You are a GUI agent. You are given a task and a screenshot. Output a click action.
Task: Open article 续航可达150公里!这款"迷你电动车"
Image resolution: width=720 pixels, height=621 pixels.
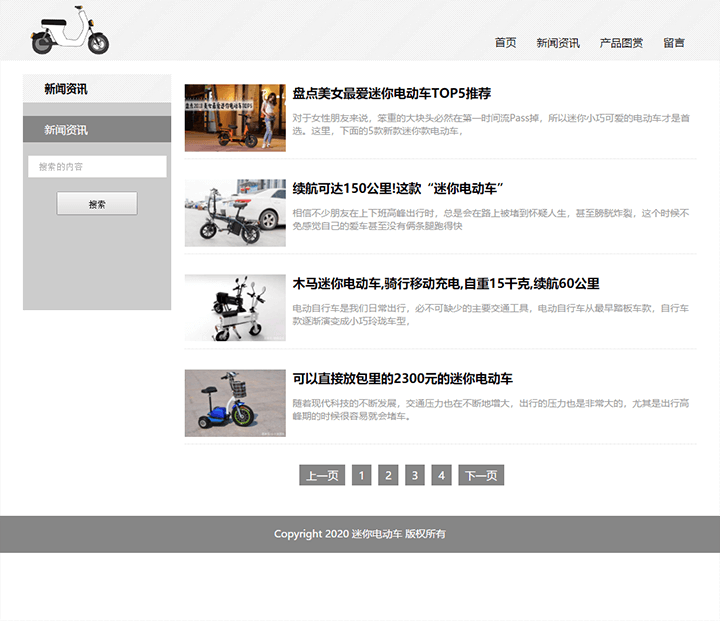[397, 189]
